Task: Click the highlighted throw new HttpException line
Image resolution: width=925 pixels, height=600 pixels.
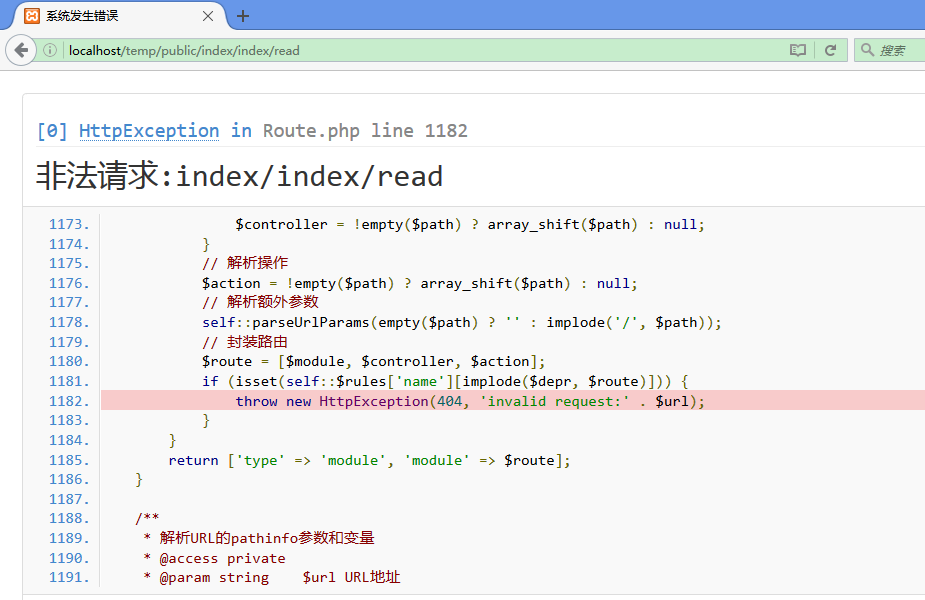Action: click(x=470, y=401)
